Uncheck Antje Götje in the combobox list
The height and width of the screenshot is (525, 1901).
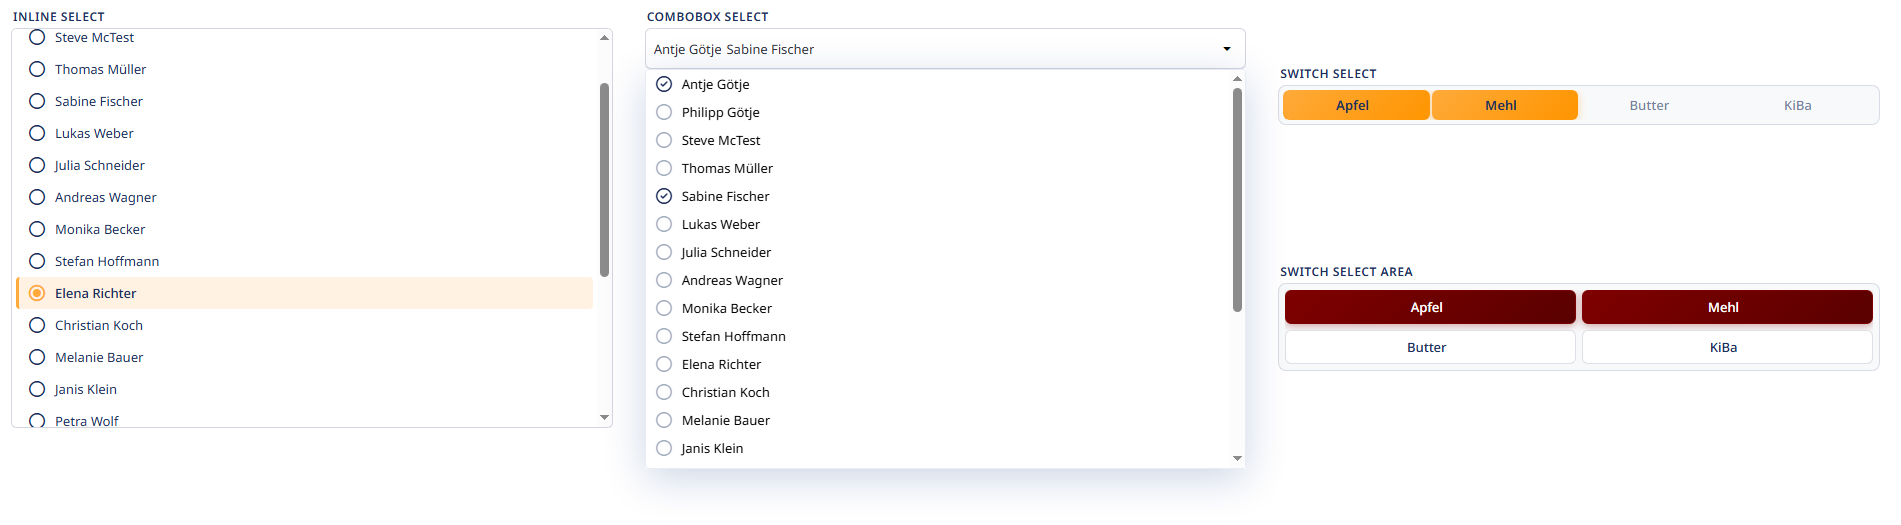pos(664,84)
